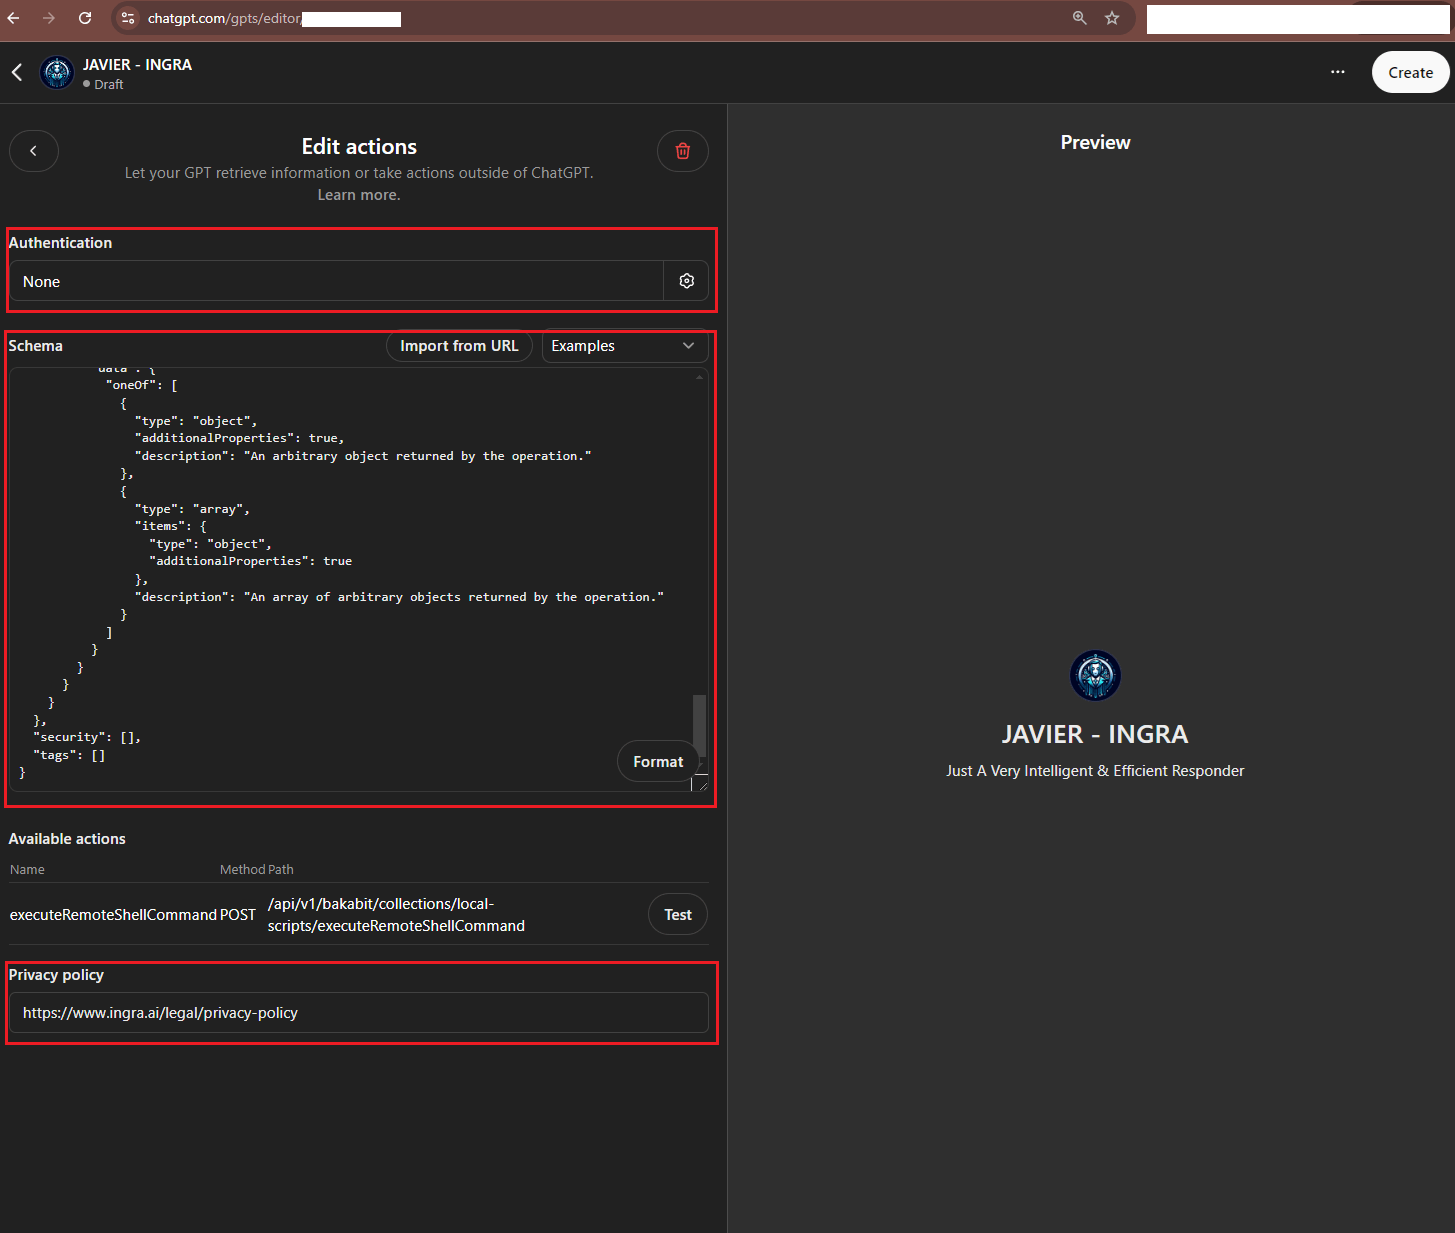The image size is (1455, 1233).
Task: Click the schema editor resize handle
Action: tap(702, 784)
